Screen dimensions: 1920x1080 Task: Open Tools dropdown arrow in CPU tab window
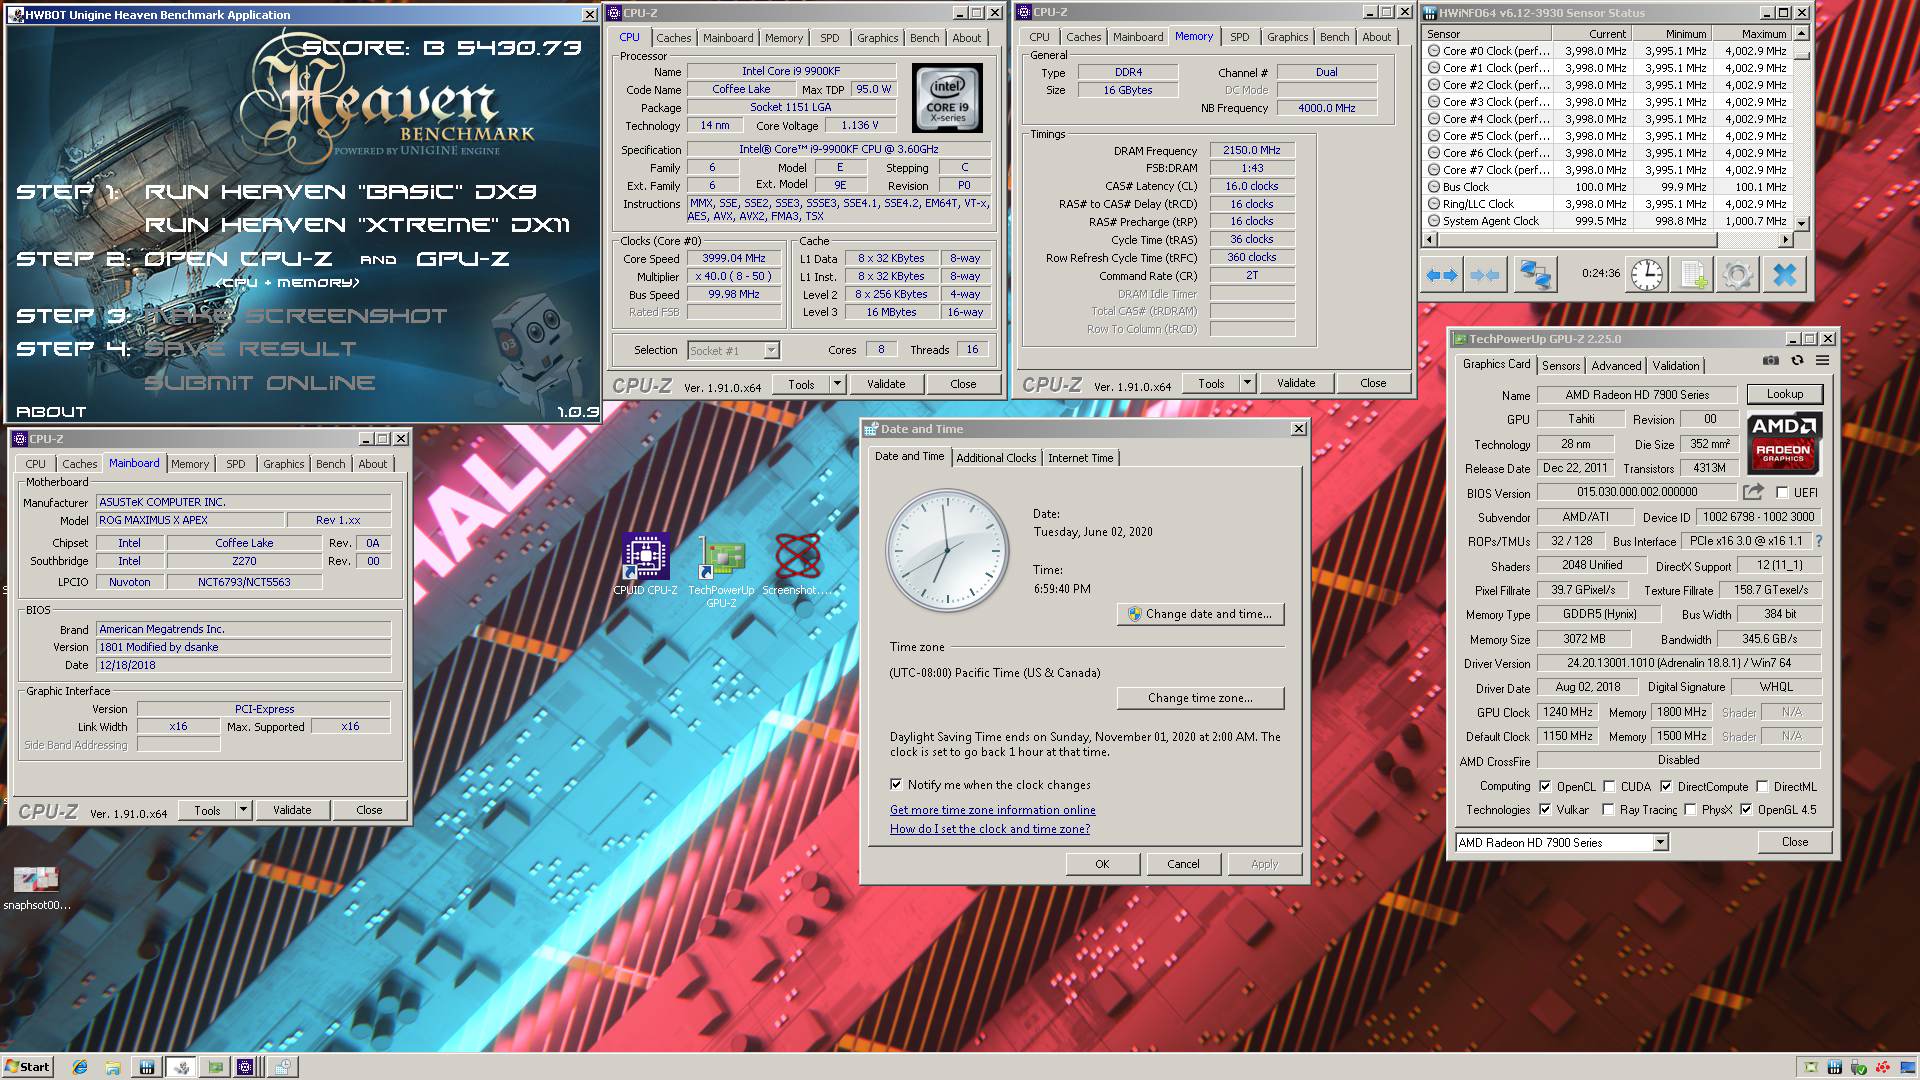pyautogui.click(x=837, y=384)
